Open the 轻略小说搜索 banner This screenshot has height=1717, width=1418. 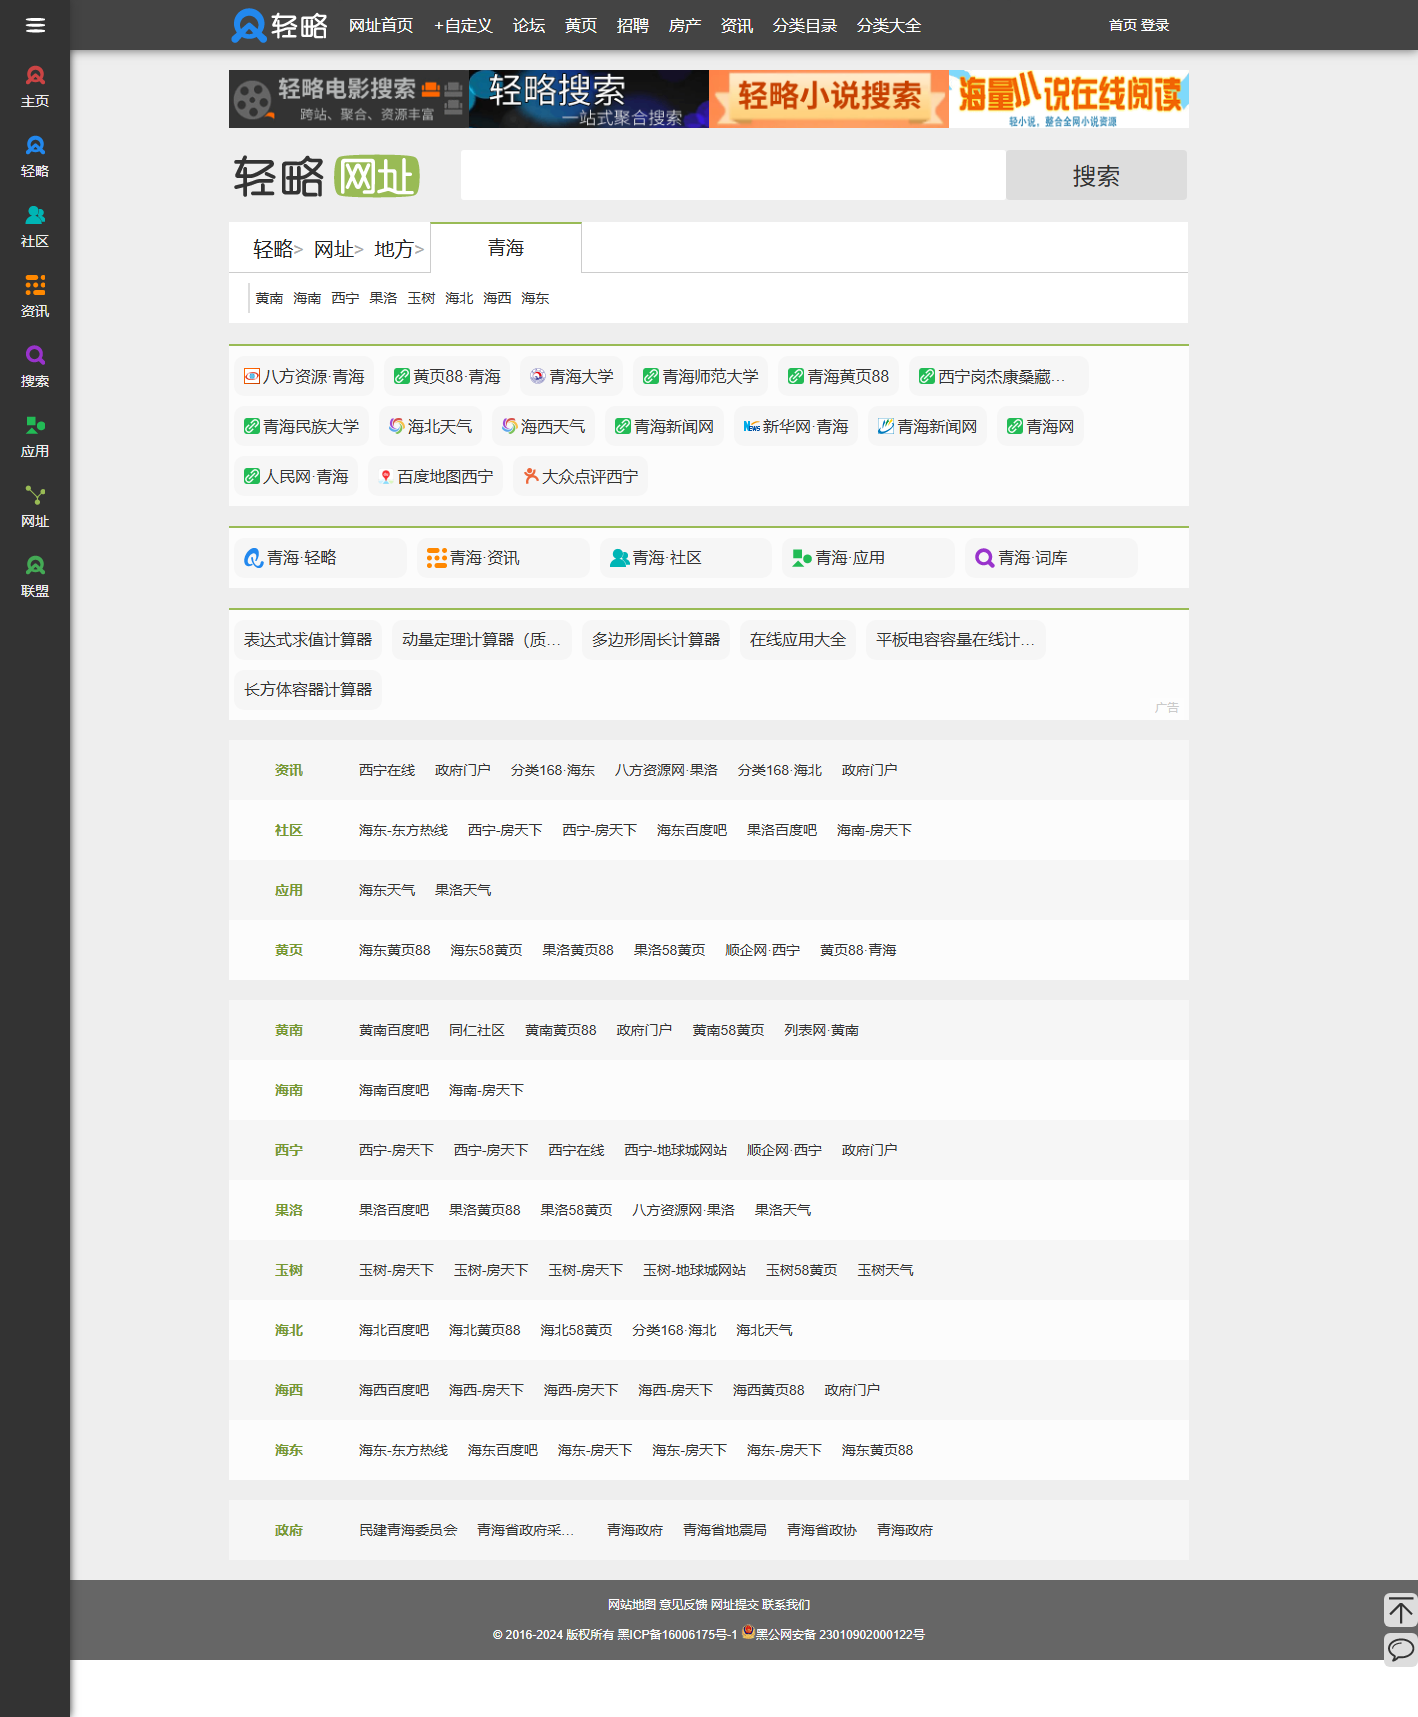829,98
